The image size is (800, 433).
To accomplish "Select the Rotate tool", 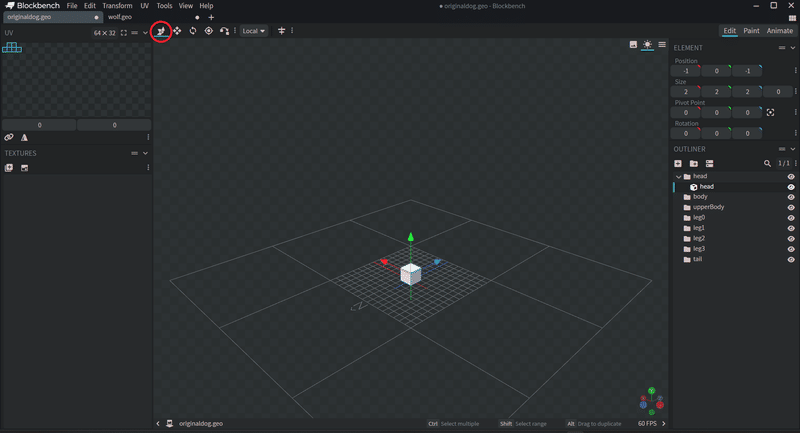I will click(193, 31).
